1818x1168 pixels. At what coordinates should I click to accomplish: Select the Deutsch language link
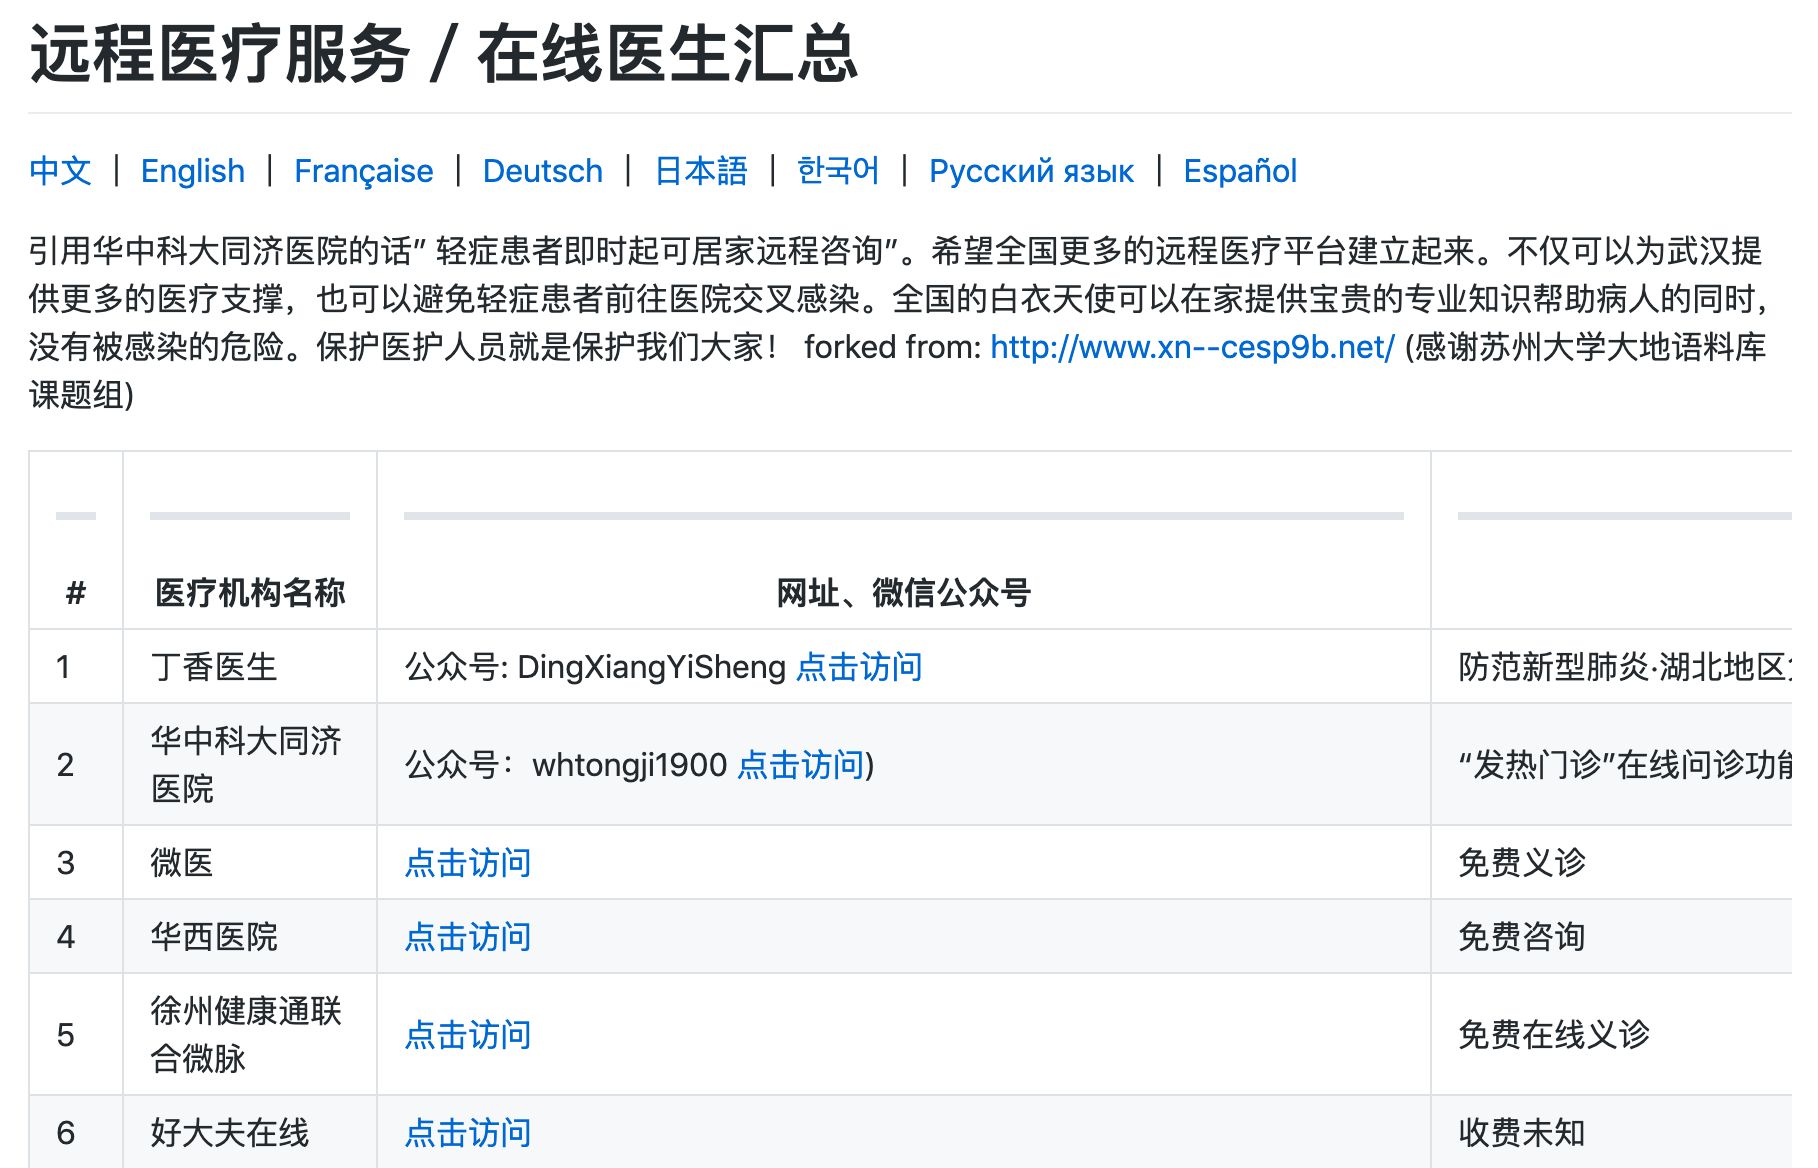543,171
